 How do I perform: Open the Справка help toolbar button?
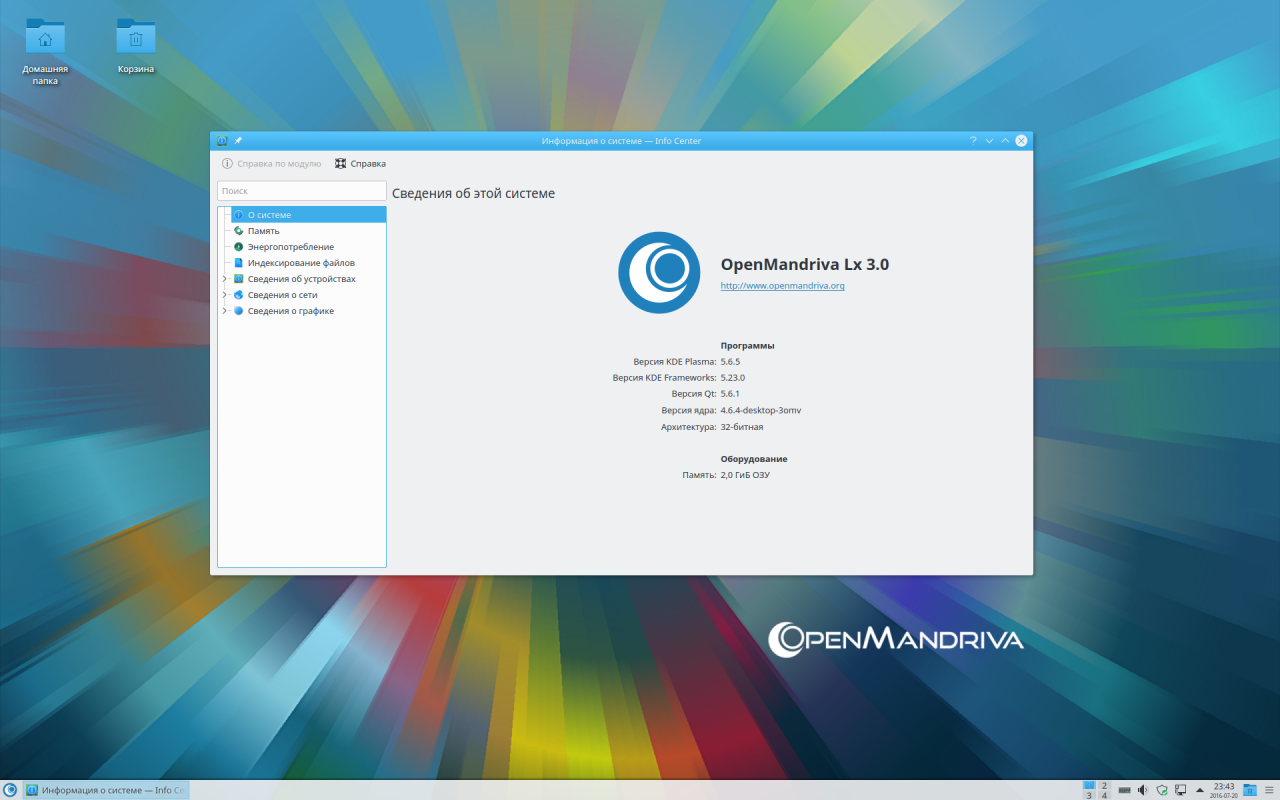360,163
